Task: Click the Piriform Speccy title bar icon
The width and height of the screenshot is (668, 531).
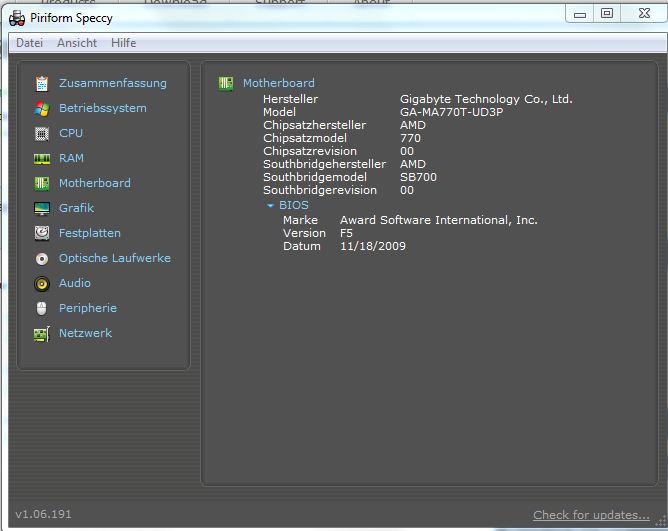Action: point(17,18)
